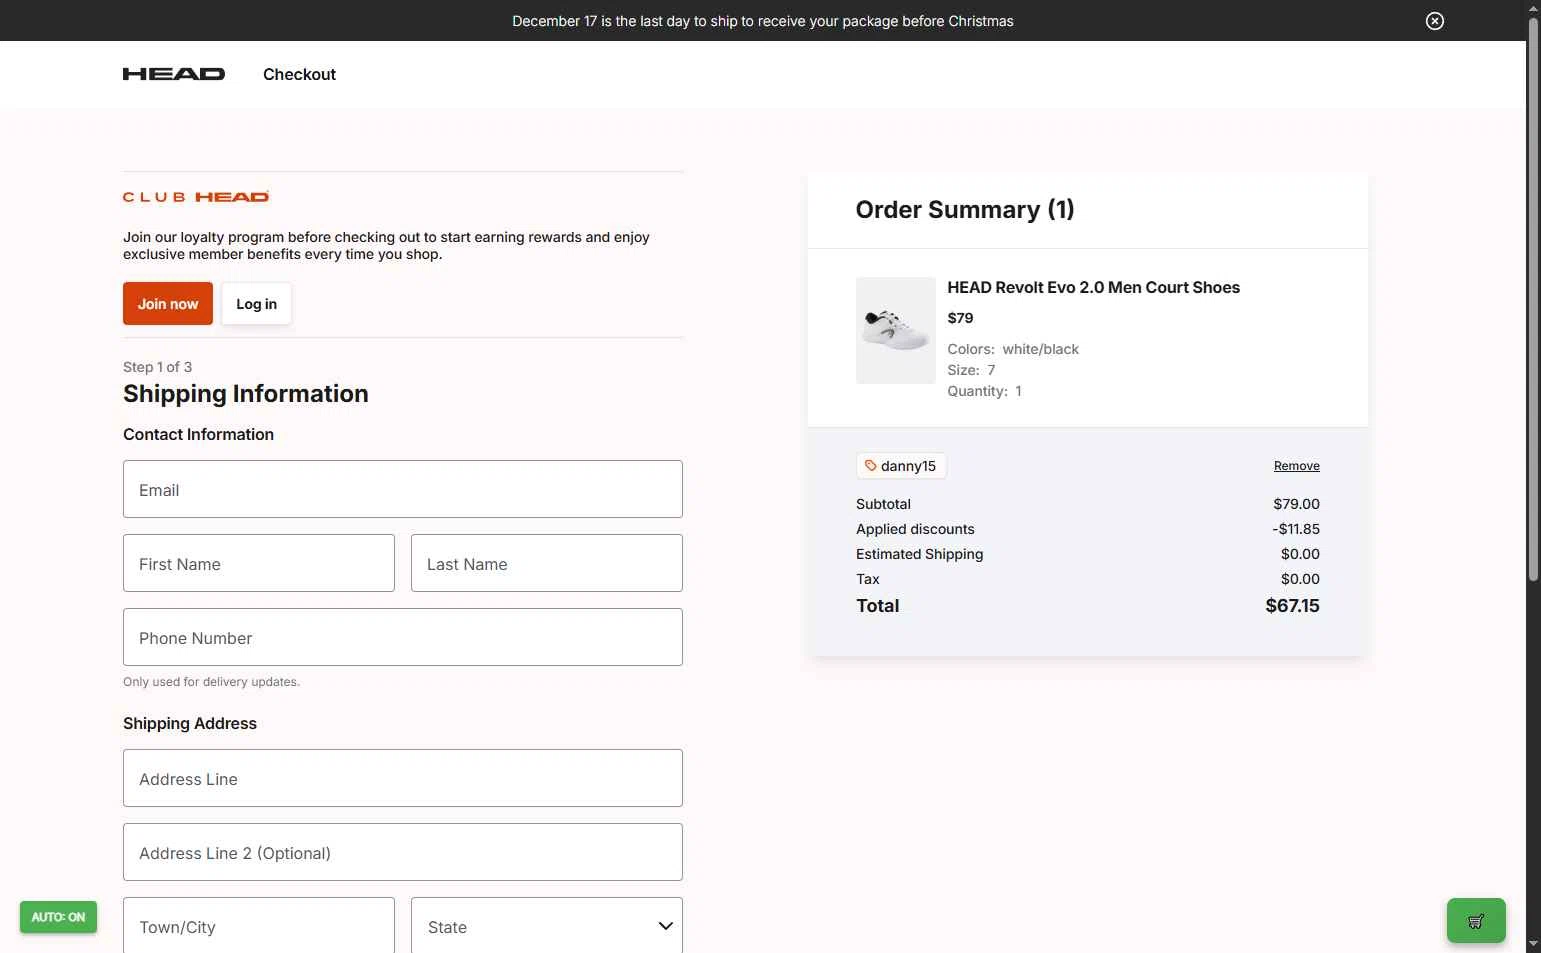The width and height of the screenshot is (1541, 953).
Task: Focus the Address Line 2 (Optional) field
Action: (403, 852)
